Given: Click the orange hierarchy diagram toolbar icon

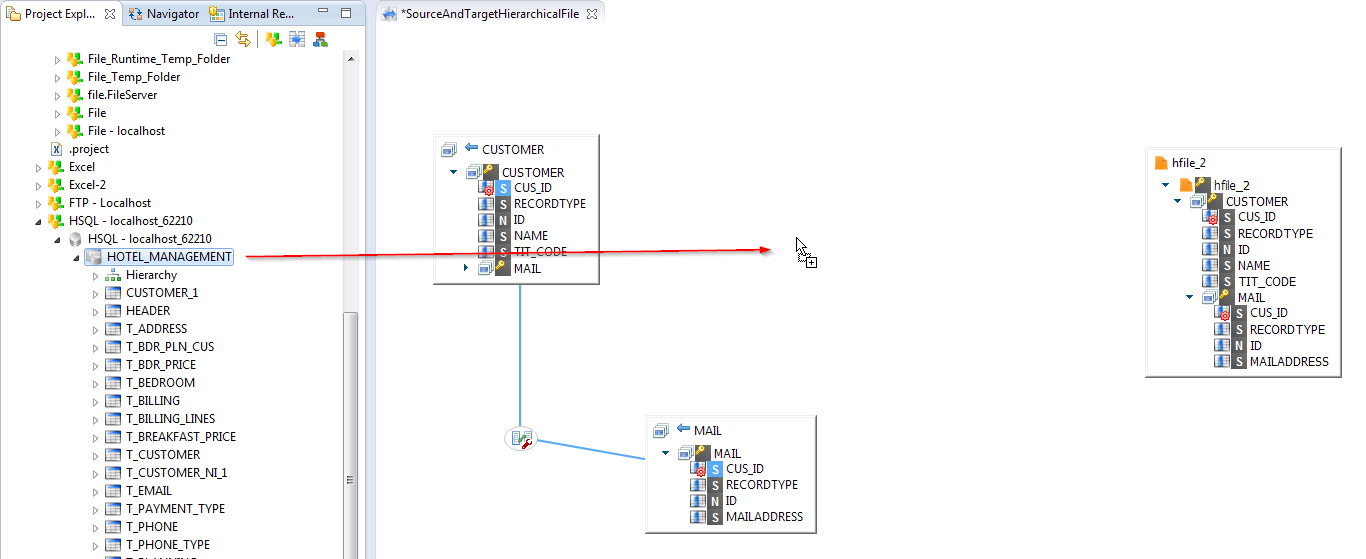Looking at the screenshot, I should click(320, 39).
